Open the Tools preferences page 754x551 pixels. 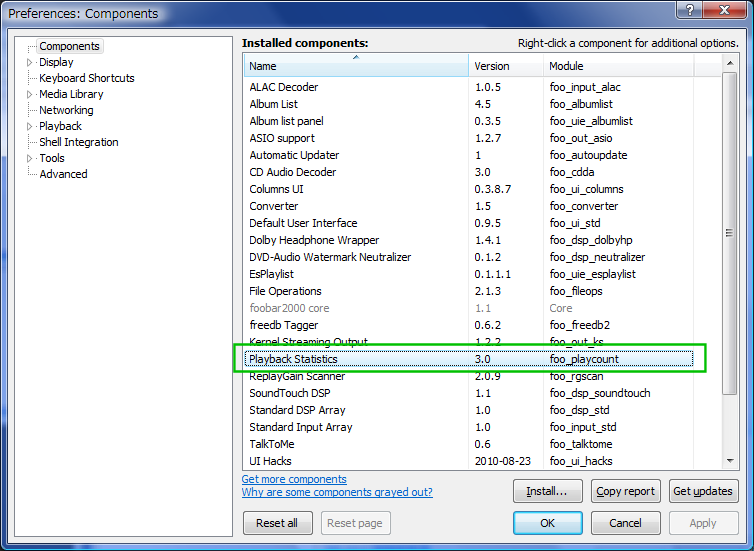tap(51, 158)
